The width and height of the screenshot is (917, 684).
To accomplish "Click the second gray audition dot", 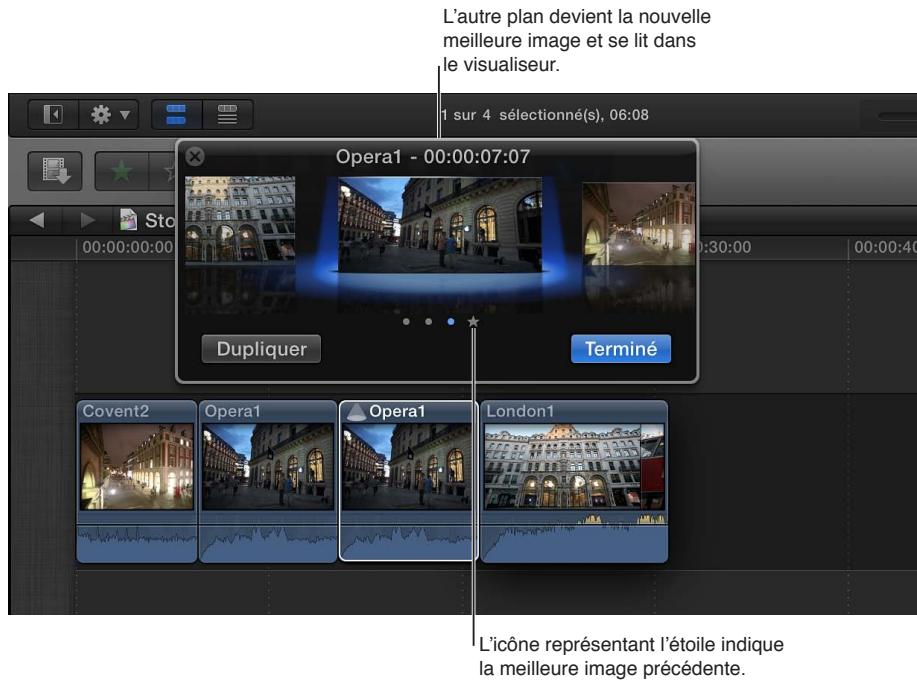I will click(429, 322).
